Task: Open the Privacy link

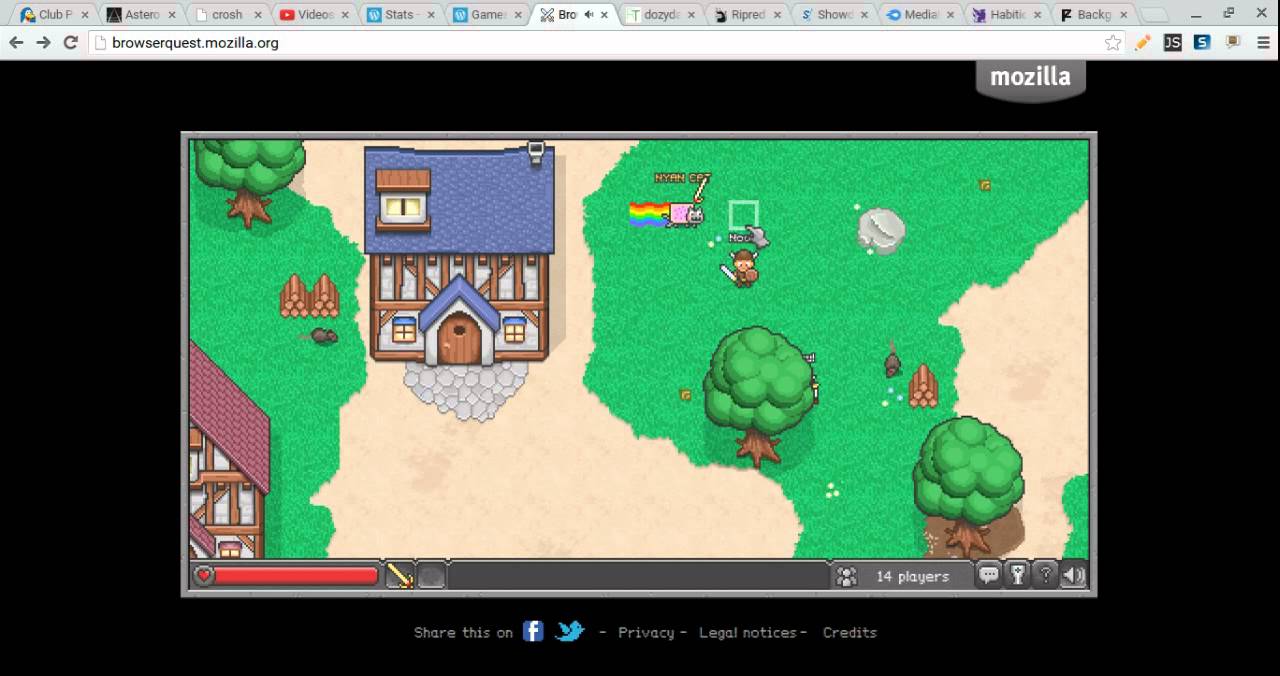Action: [x=646, y=632]
